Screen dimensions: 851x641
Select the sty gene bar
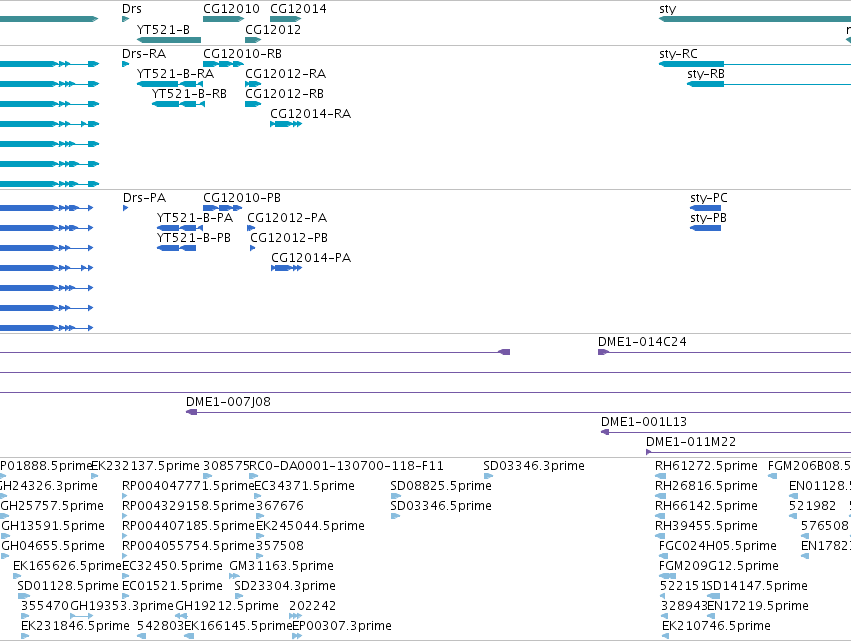pyautogui.click(x=755, y=19)
